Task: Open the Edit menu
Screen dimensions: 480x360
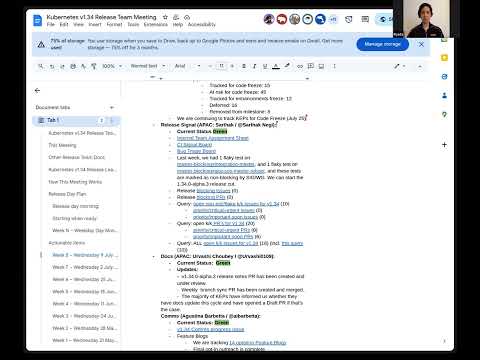Action: [x=64, y=25]
